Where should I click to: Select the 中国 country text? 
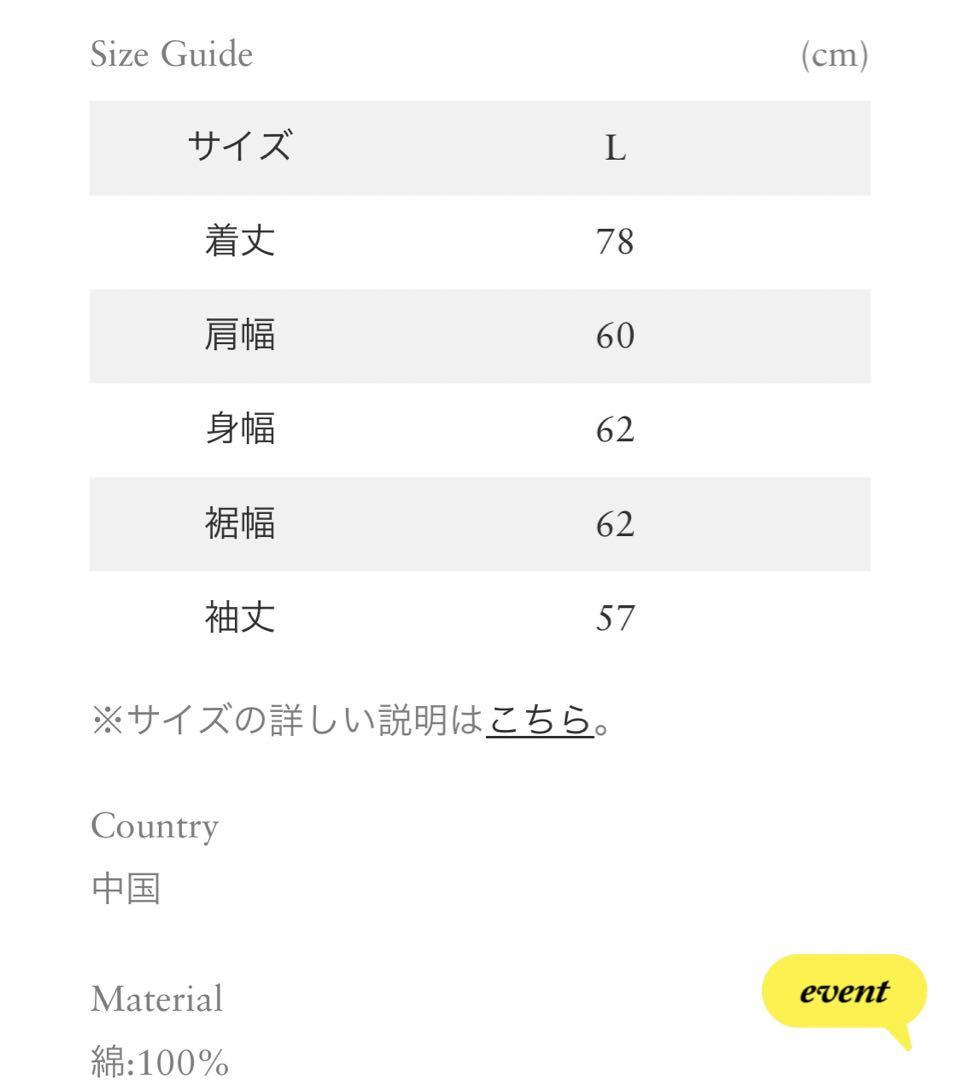pos(126,889)
